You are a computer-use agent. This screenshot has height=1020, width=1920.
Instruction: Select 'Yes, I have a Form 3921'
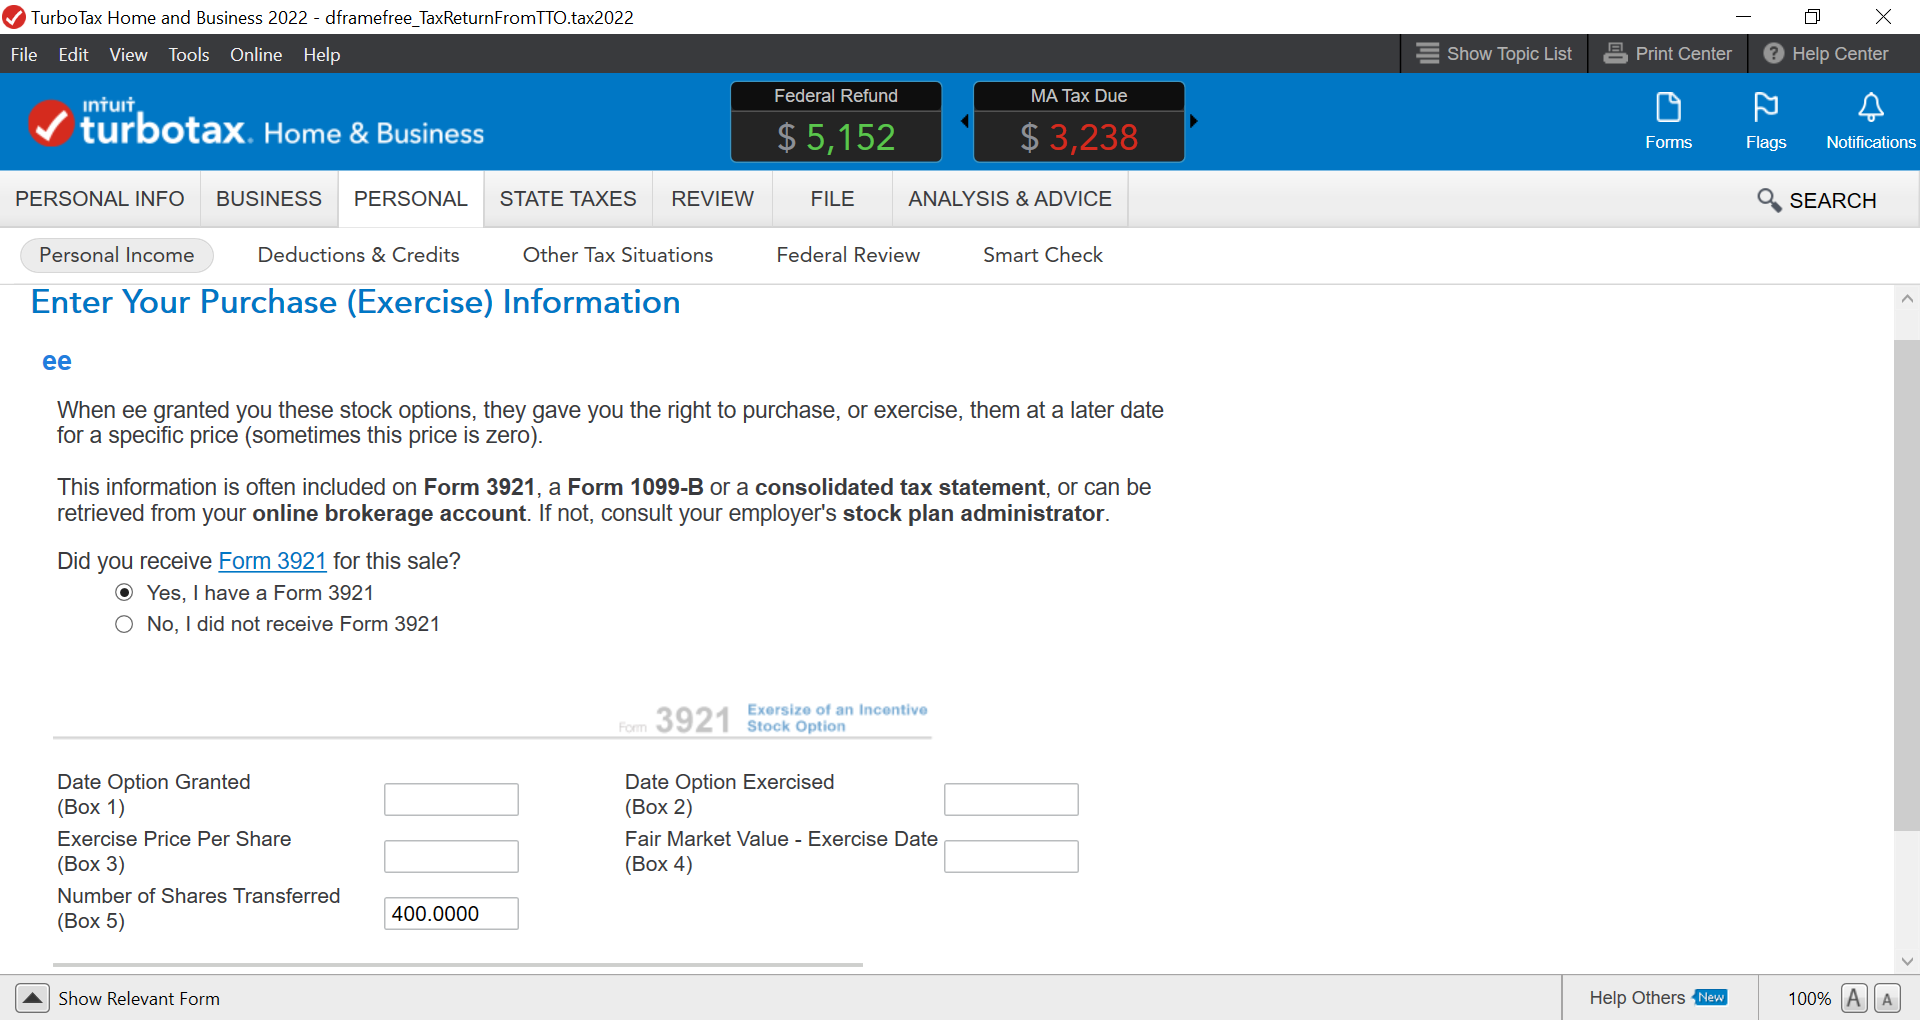pos(124,593)
